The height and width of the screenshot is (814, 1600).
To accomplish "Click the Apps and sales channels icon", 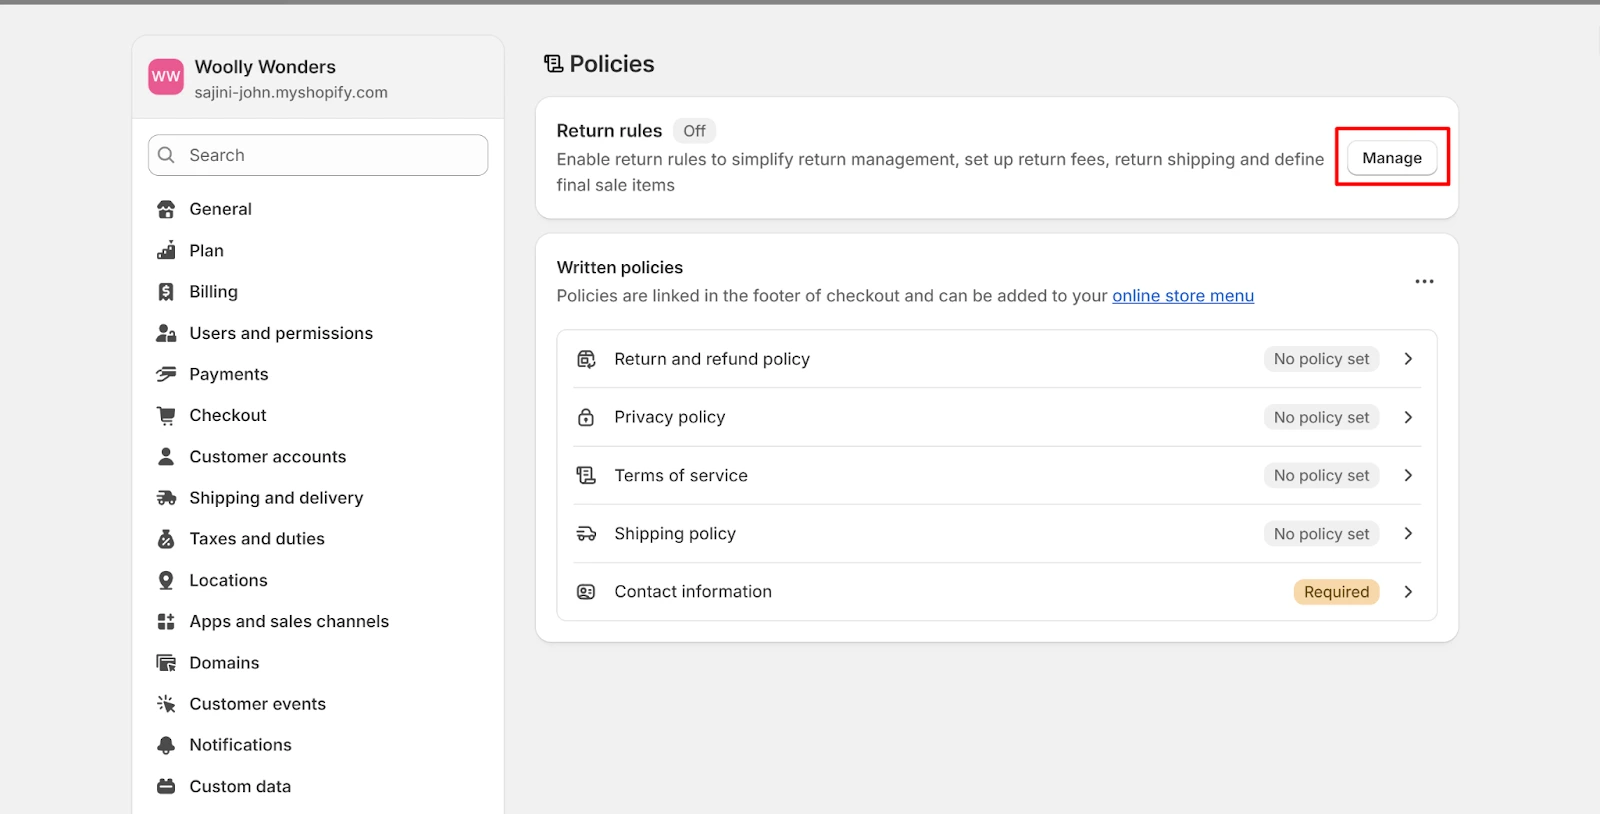I will coord(166,621).
